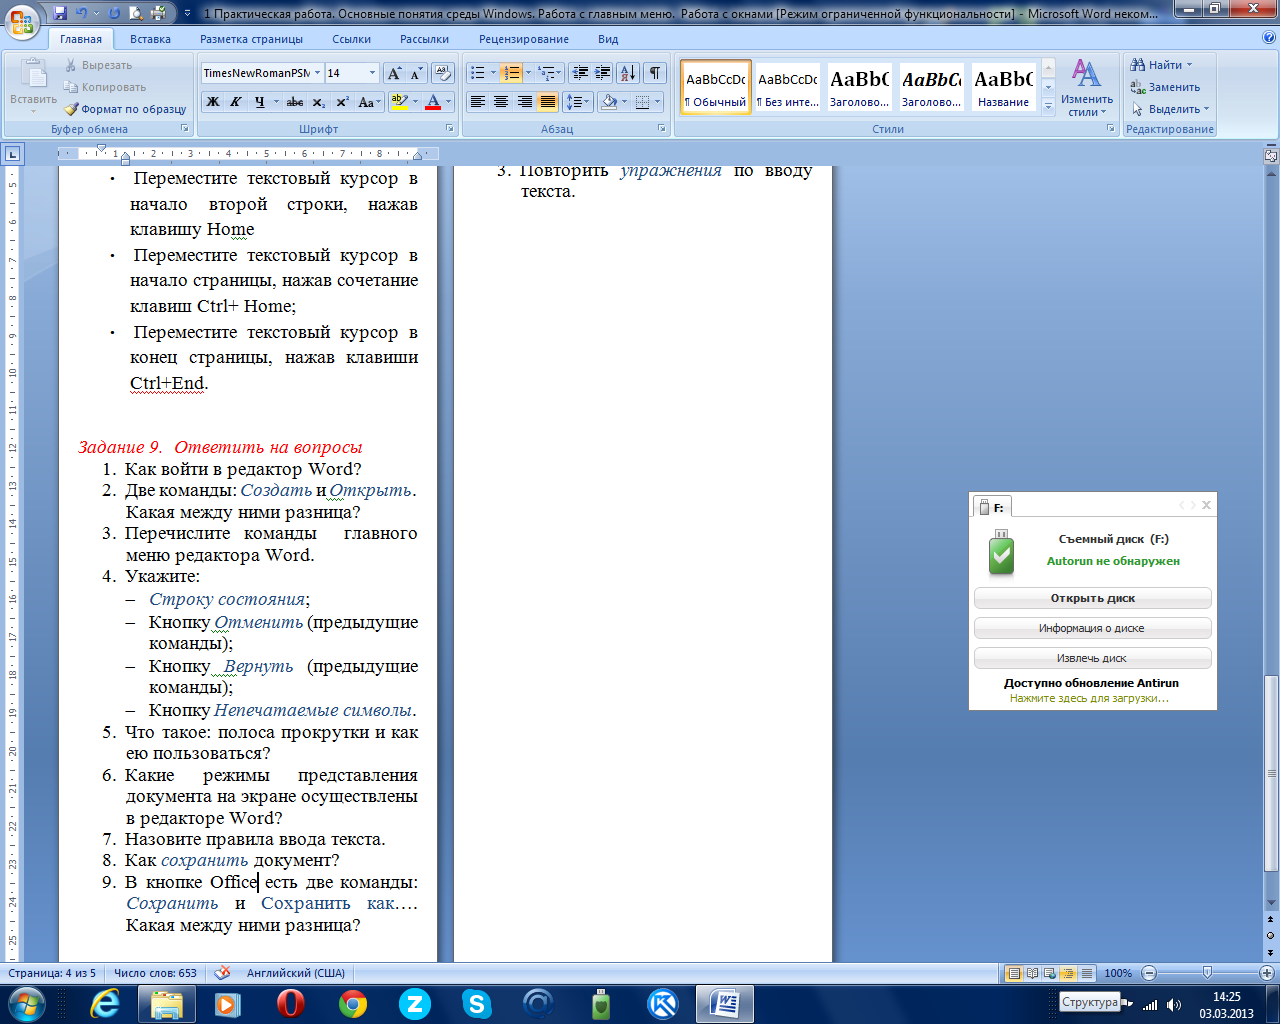Expand the font color dropdown arrow
Viewport: 1280px width, 1024px height.
coord(448,102)
